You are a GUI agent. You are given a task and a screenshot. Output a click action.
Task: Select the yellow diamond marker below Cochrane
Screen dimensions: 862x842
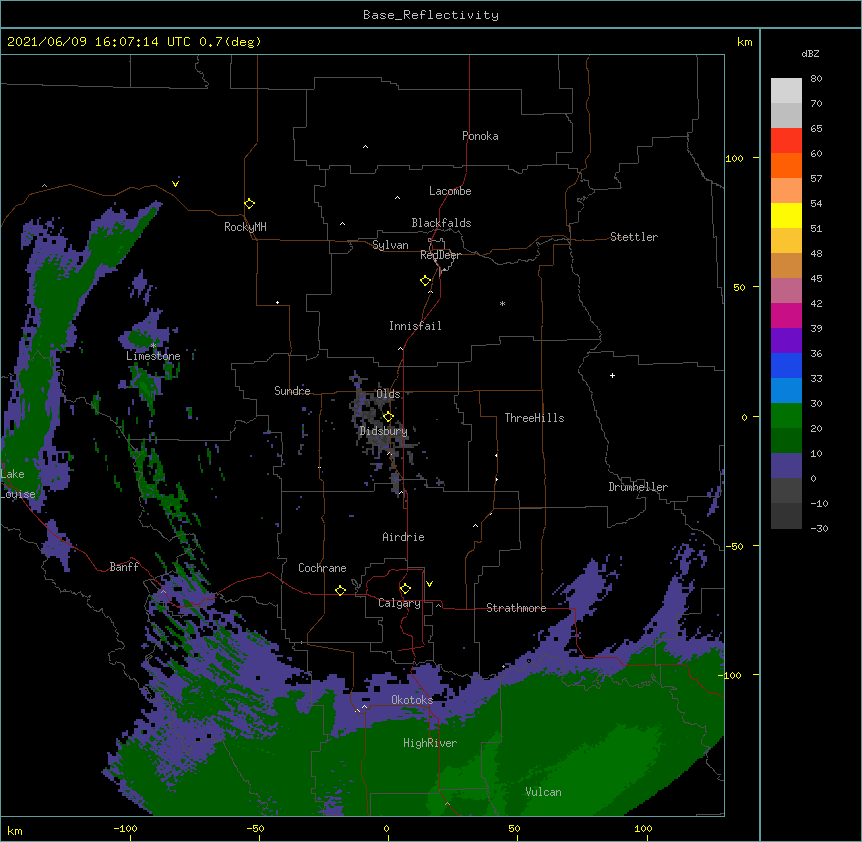pyautogui.click(x=340, y=590)
